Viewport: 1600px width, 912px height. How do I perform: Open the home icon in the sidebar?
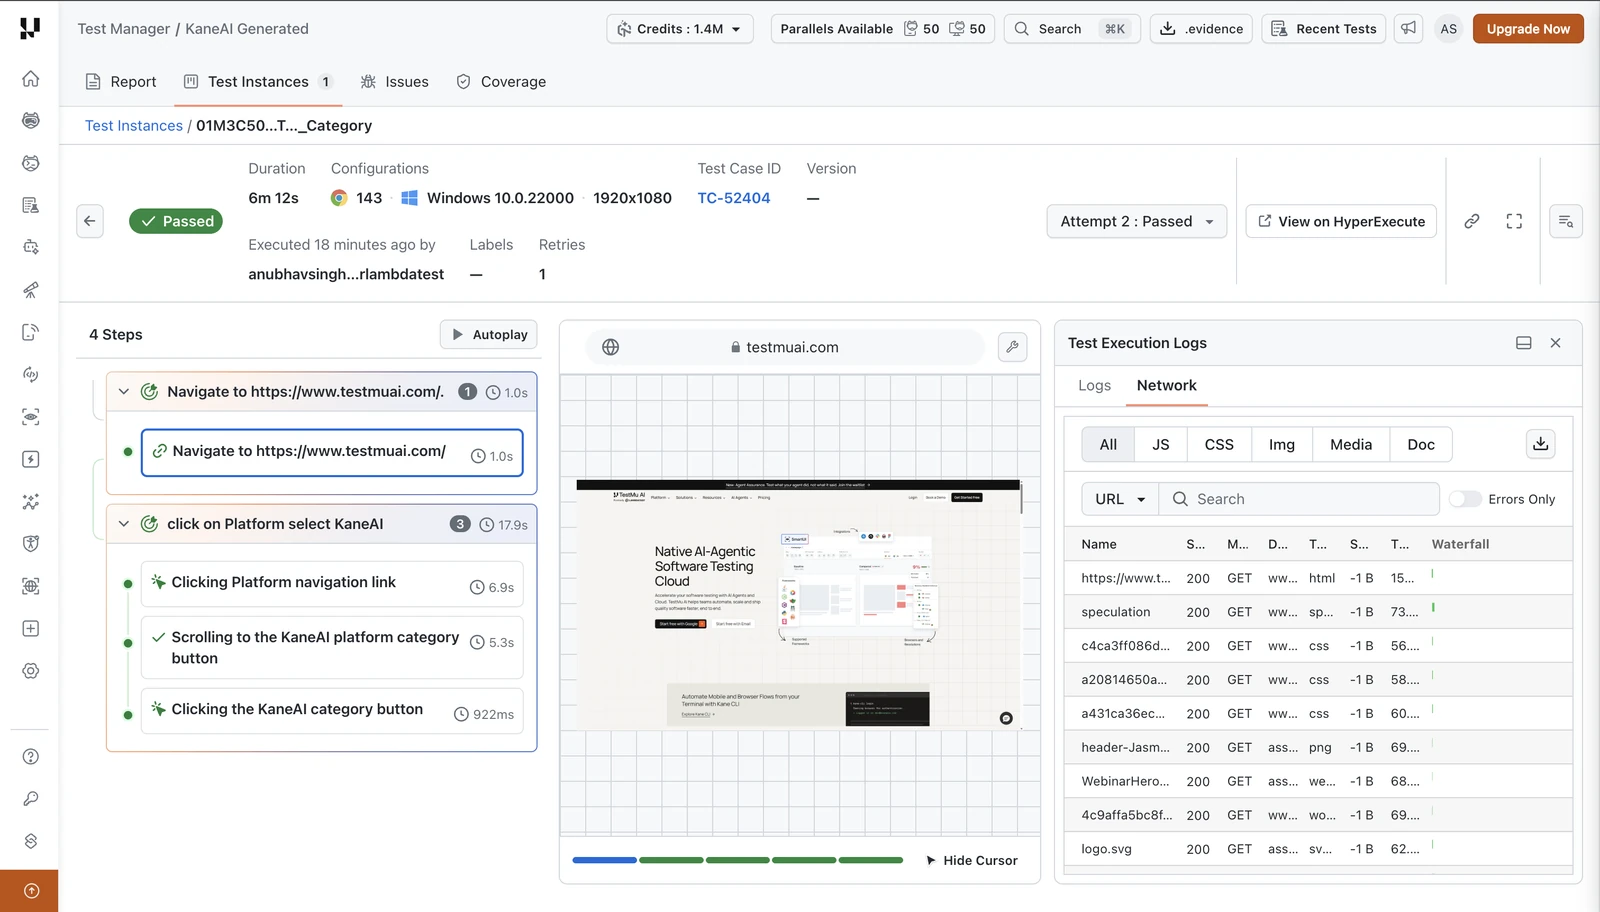tap(31, 78)
